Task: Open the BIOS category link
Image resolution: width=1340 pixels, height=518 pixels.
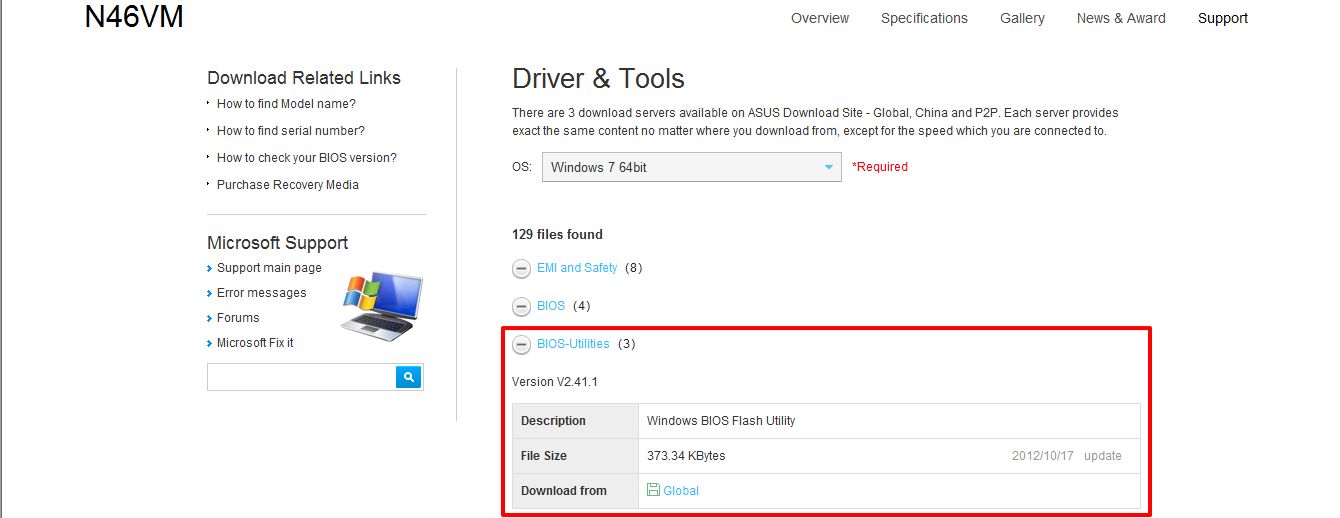Action: pos(551,306)
